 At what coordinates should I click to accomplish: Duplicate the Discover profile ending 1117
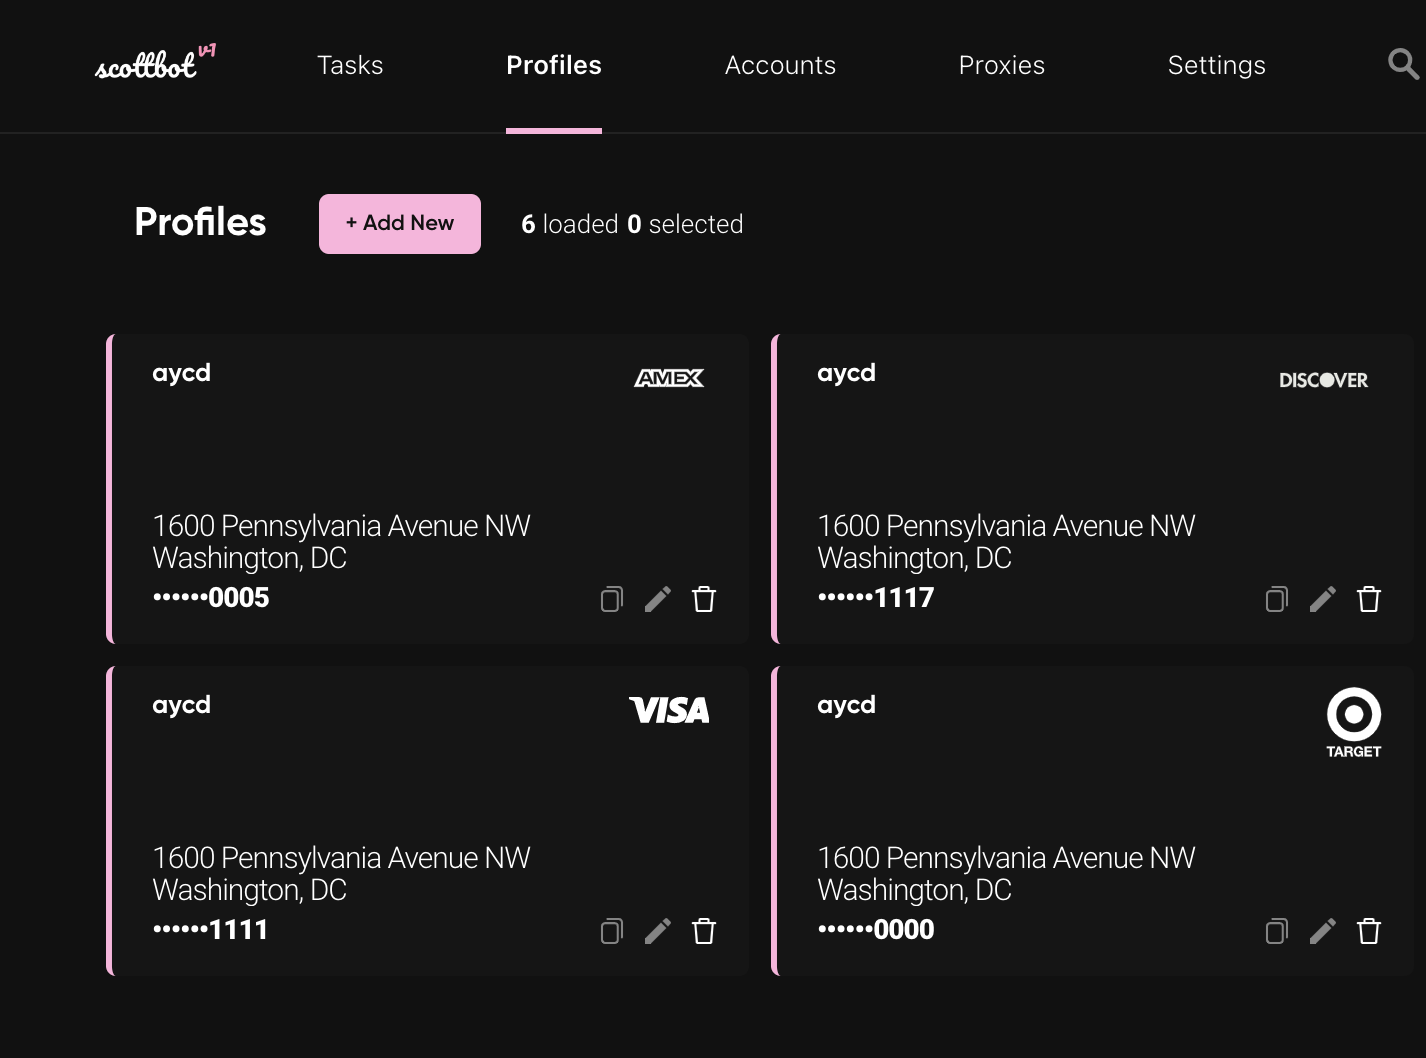(1276, 598)
